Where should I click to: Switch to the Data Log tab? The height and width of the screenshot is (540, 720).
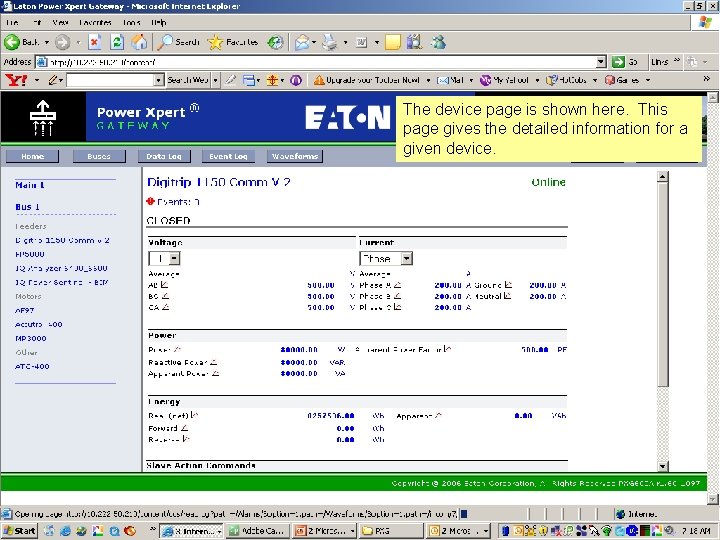[x=164, y=156]
